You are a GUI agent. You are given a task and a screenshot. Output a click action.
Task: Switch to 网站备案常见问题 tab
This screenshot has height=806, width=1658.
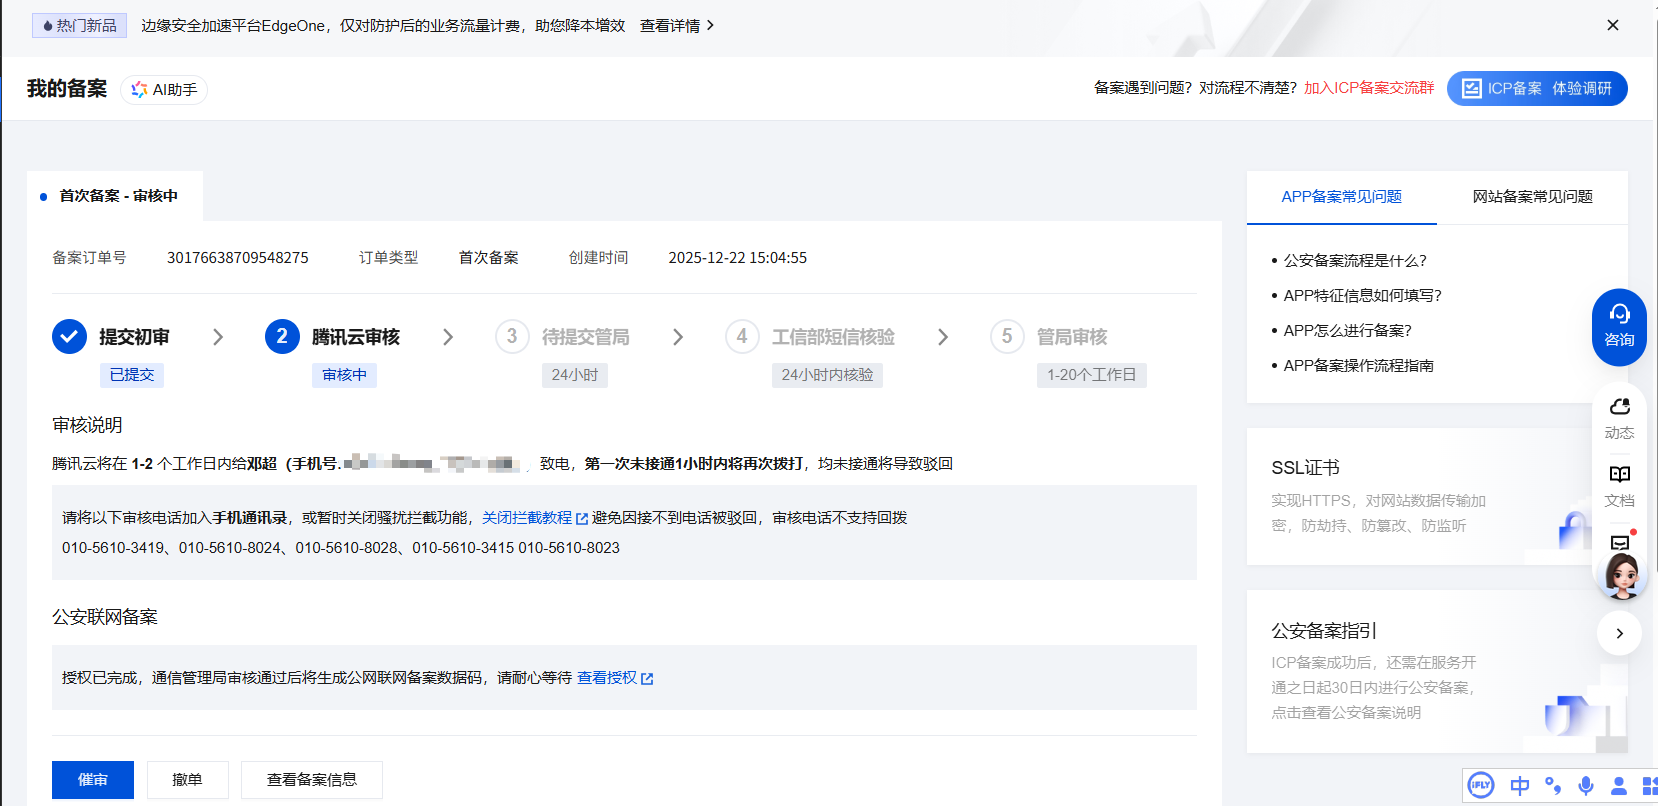click(1532, 197)
